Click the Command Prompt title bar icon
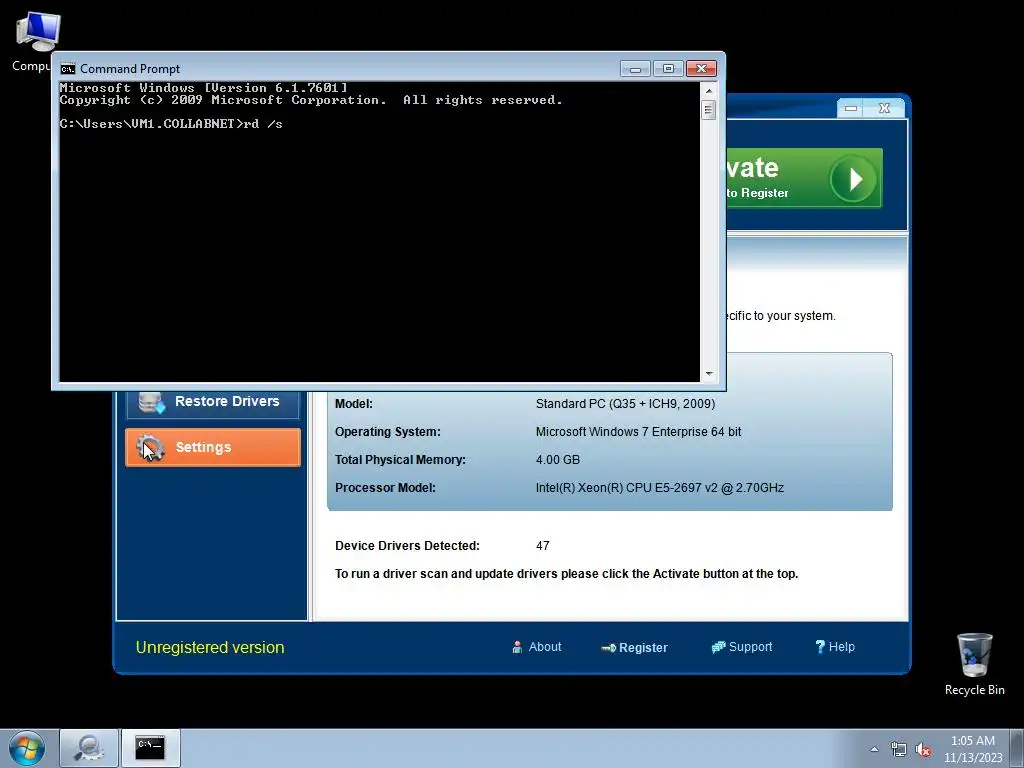1024x768 pixels. 68,69
